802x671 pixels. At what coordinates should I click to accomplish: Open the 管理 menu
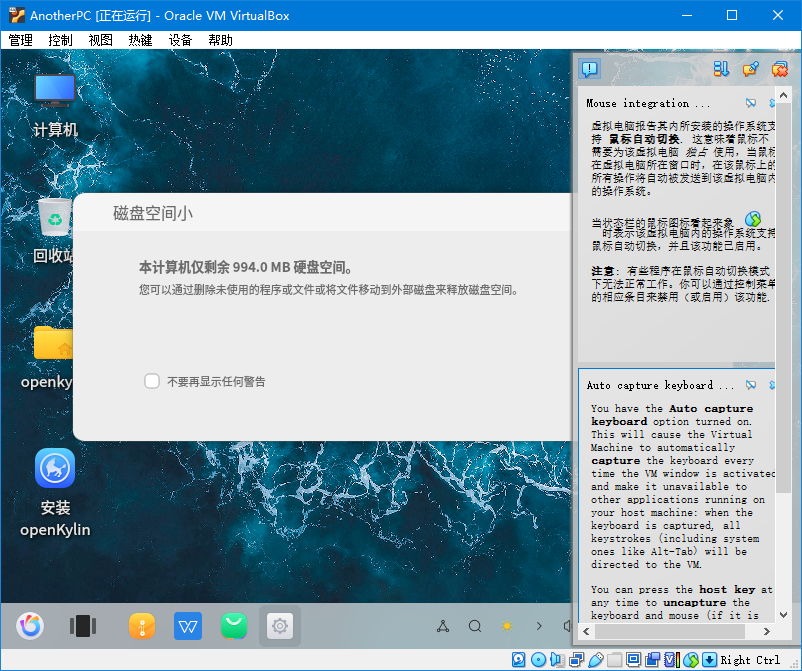[20, 40]
